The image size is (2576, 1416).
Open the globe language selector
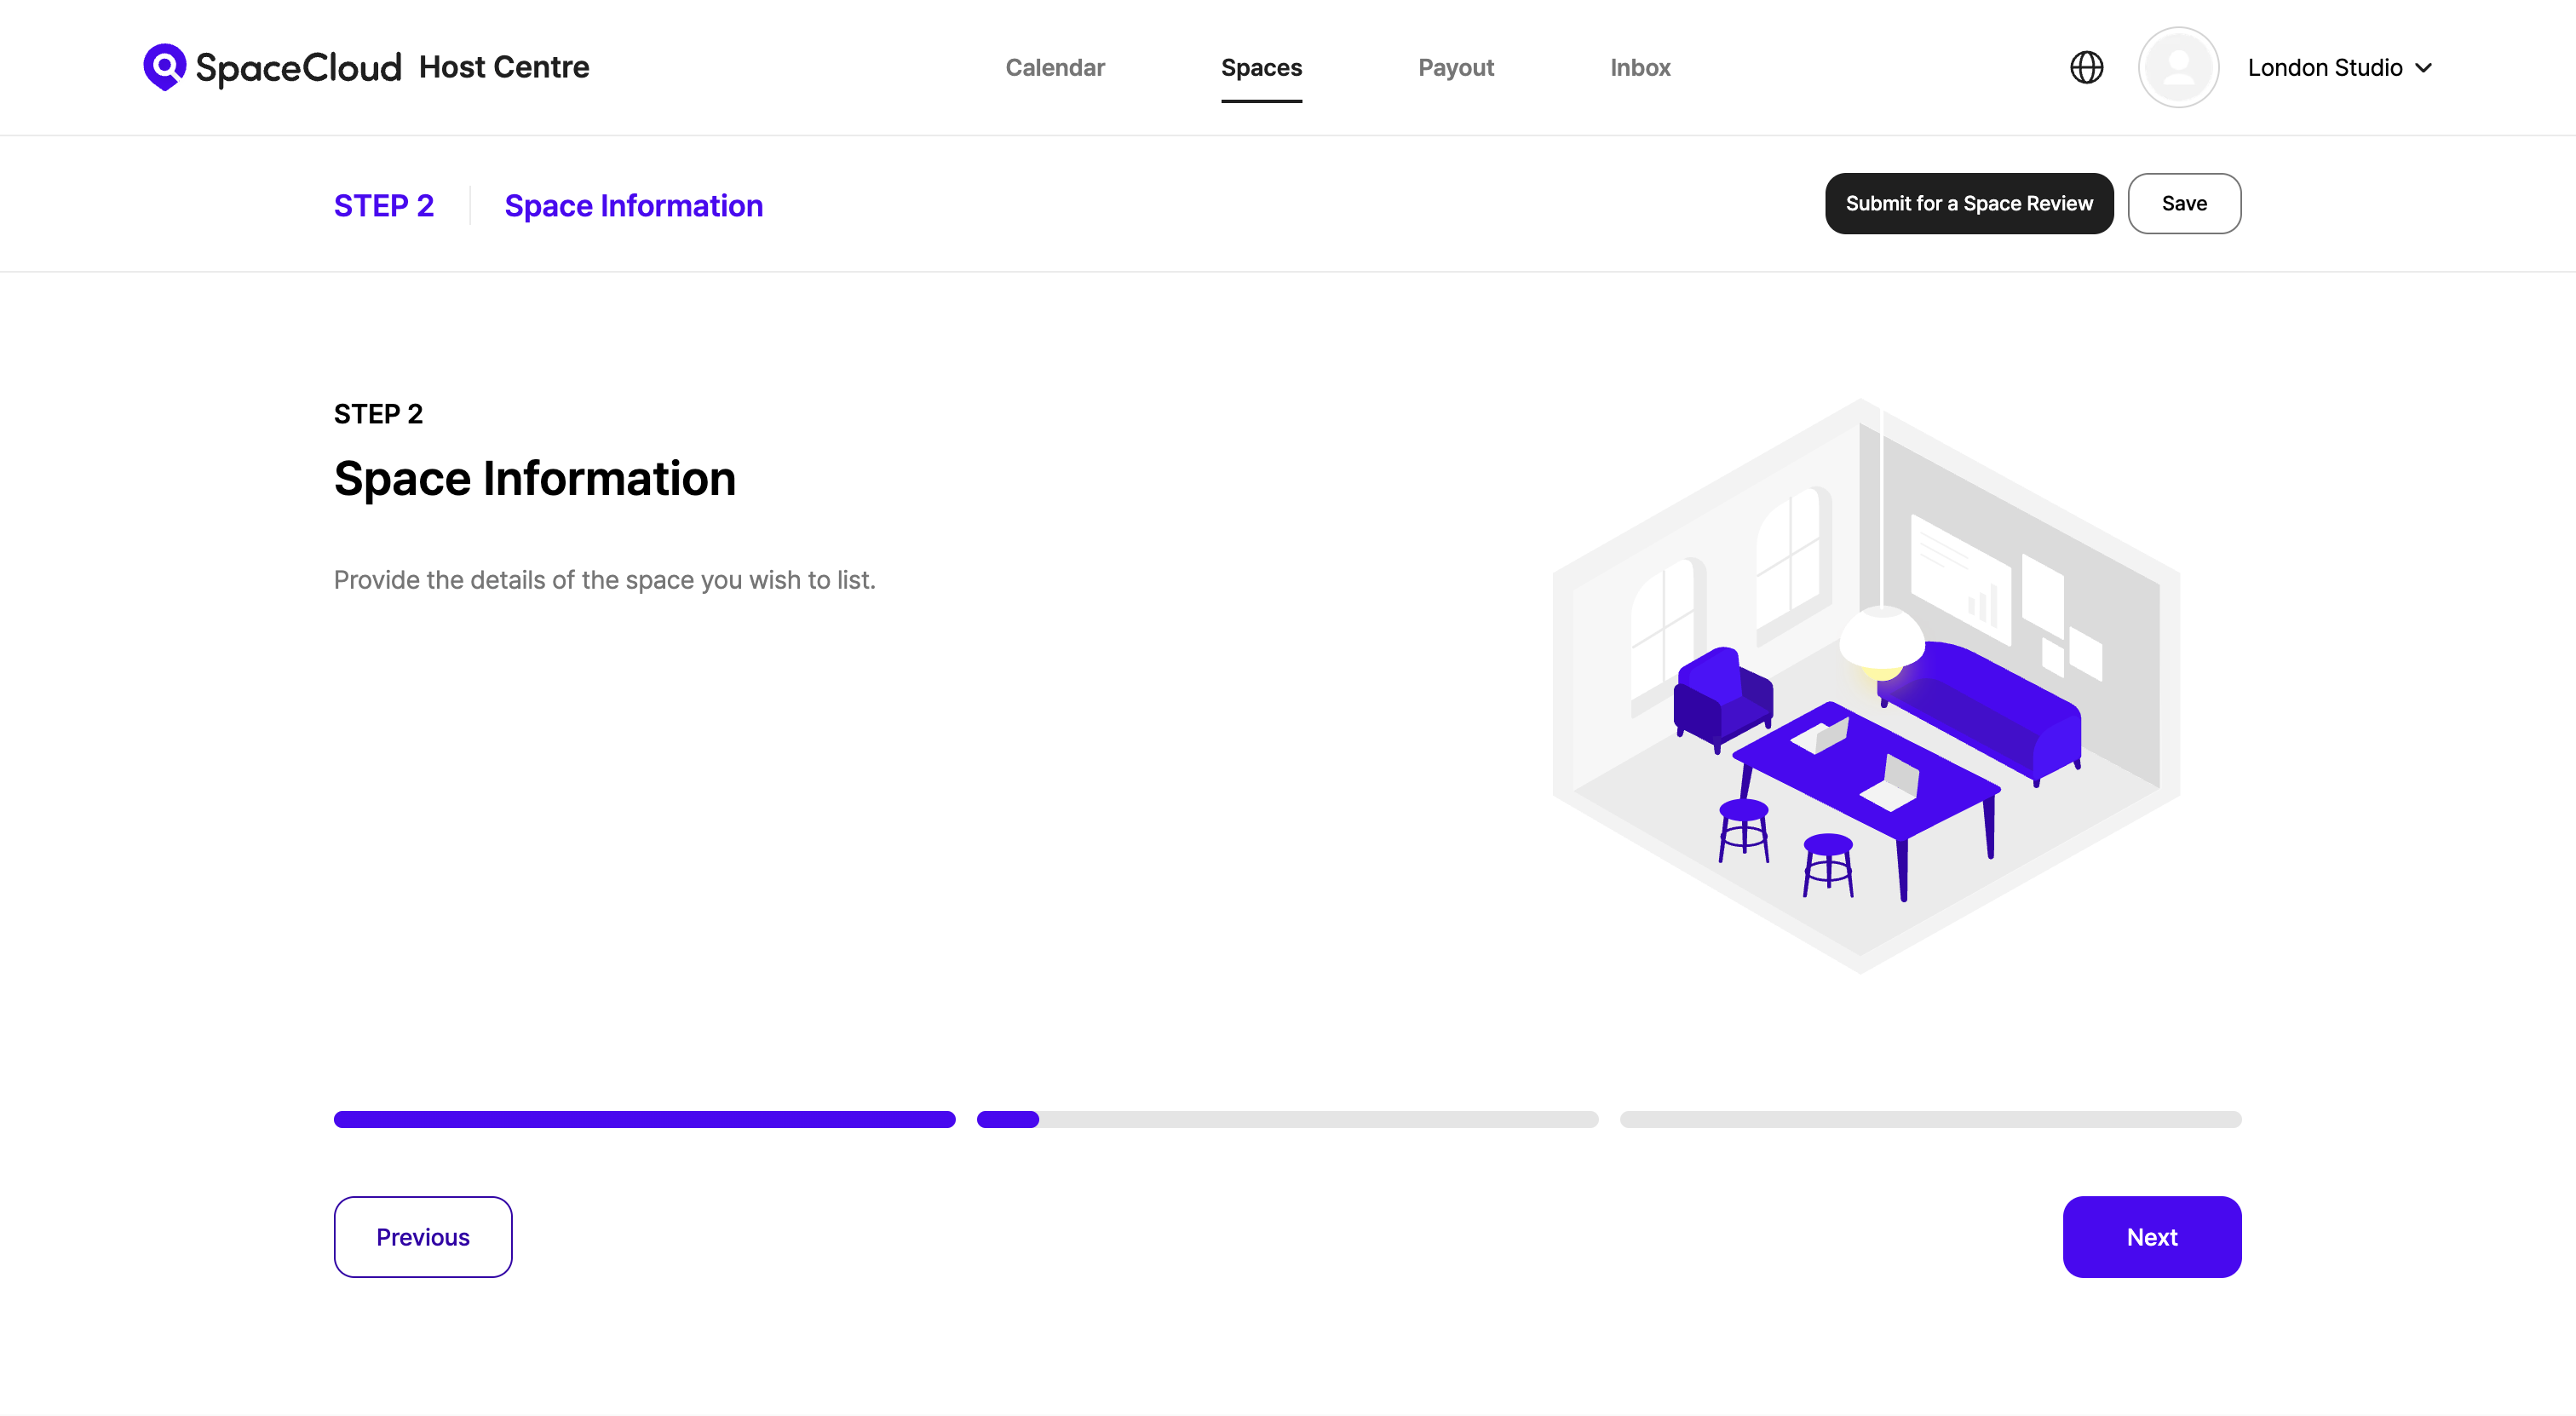pos(2086,67)
